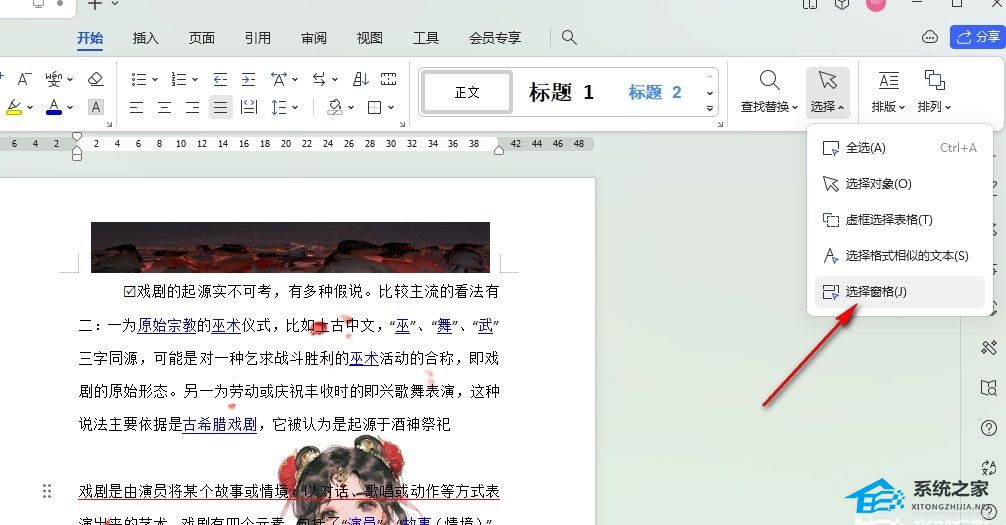Choose 虚框选择表格(T) menu item
Screen dimensions: 1006x525
[899, 220]
